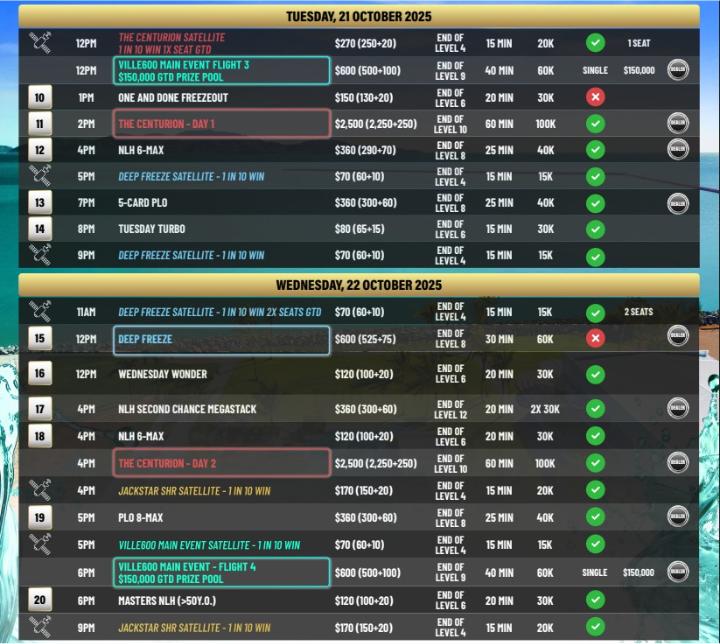Click the green checkmark in the Tuesday Turbo row
This screenshot has height=644, width=720.
coord(595,229)
